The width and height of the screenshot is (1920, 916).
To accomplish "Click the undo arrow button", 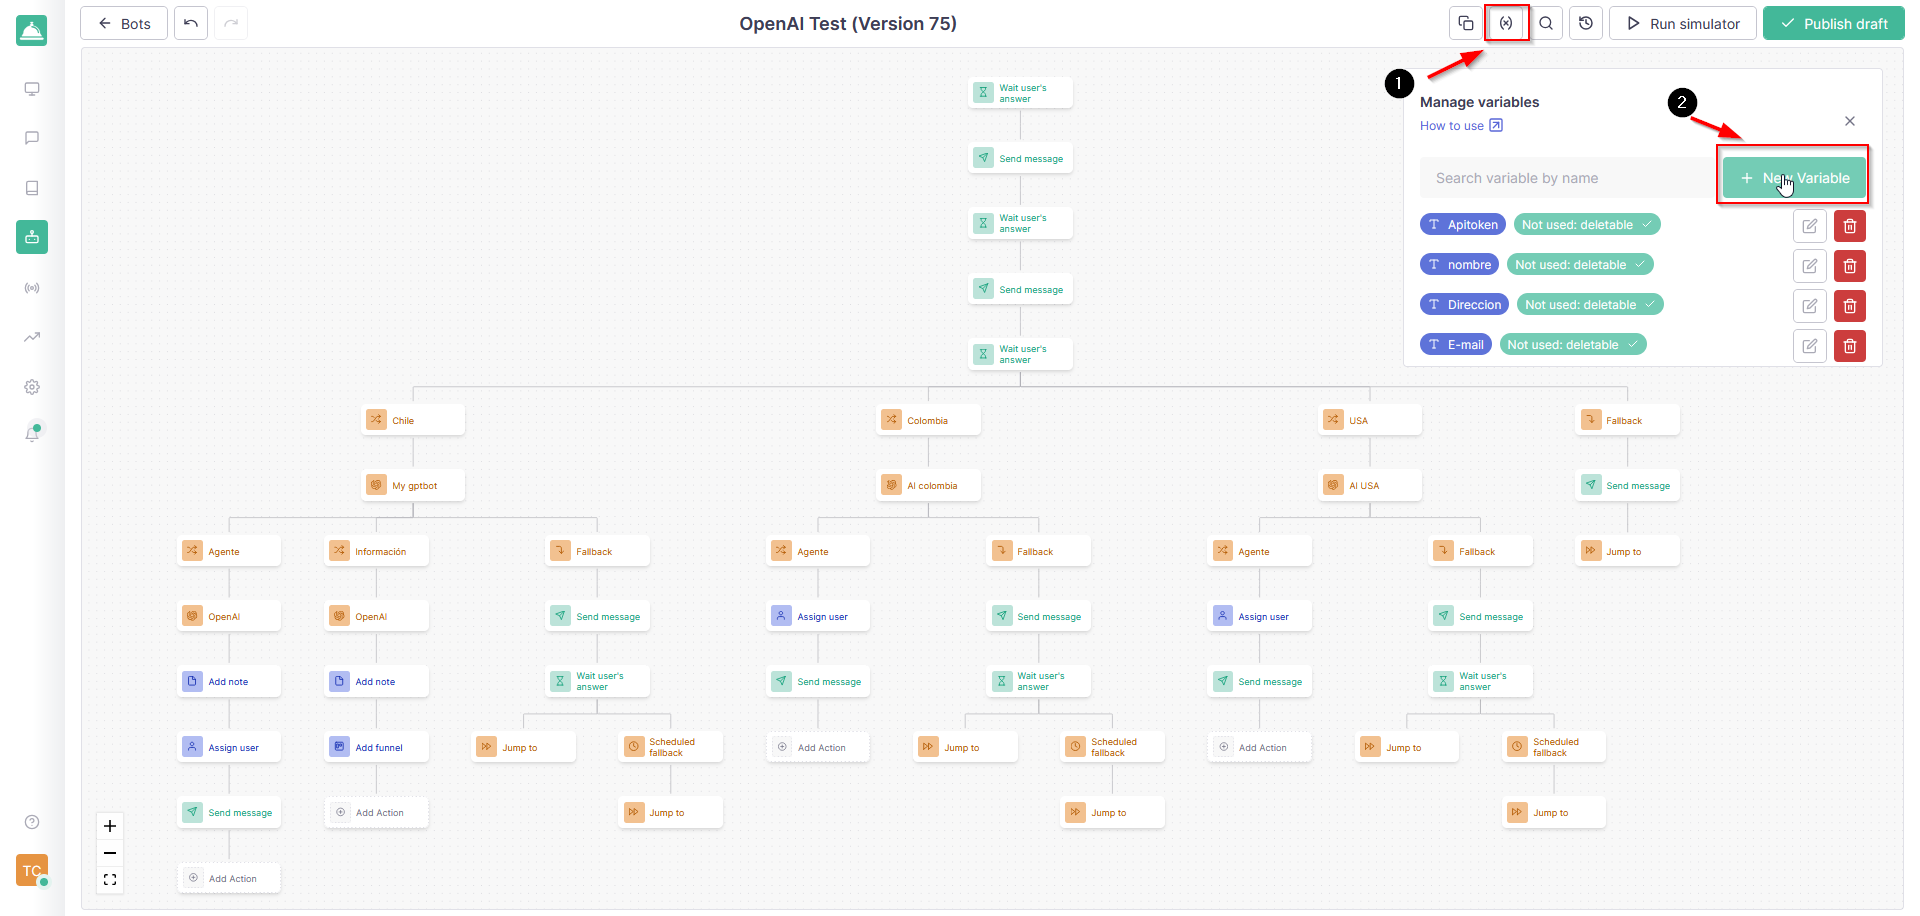I will pos(191,23).
